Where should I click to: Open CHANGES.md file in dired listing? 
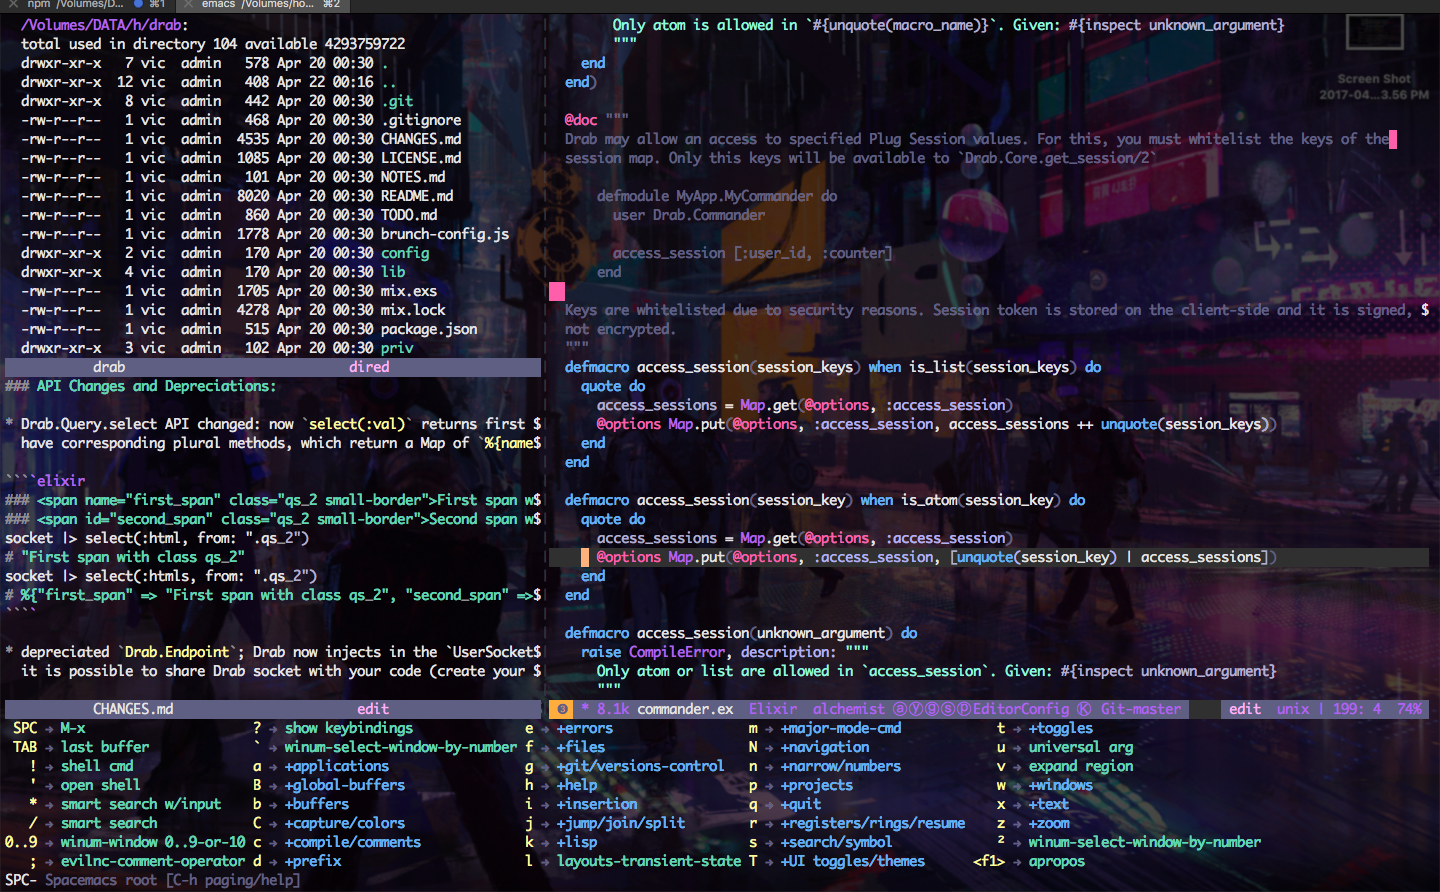[421, 139]
